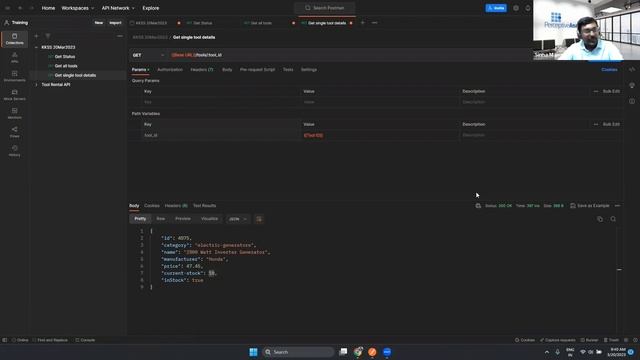Image resolution: width=640 pixels, height=360 pixels.
Task: Open Task View on the taskbar
Action: [x=343, y=352]
